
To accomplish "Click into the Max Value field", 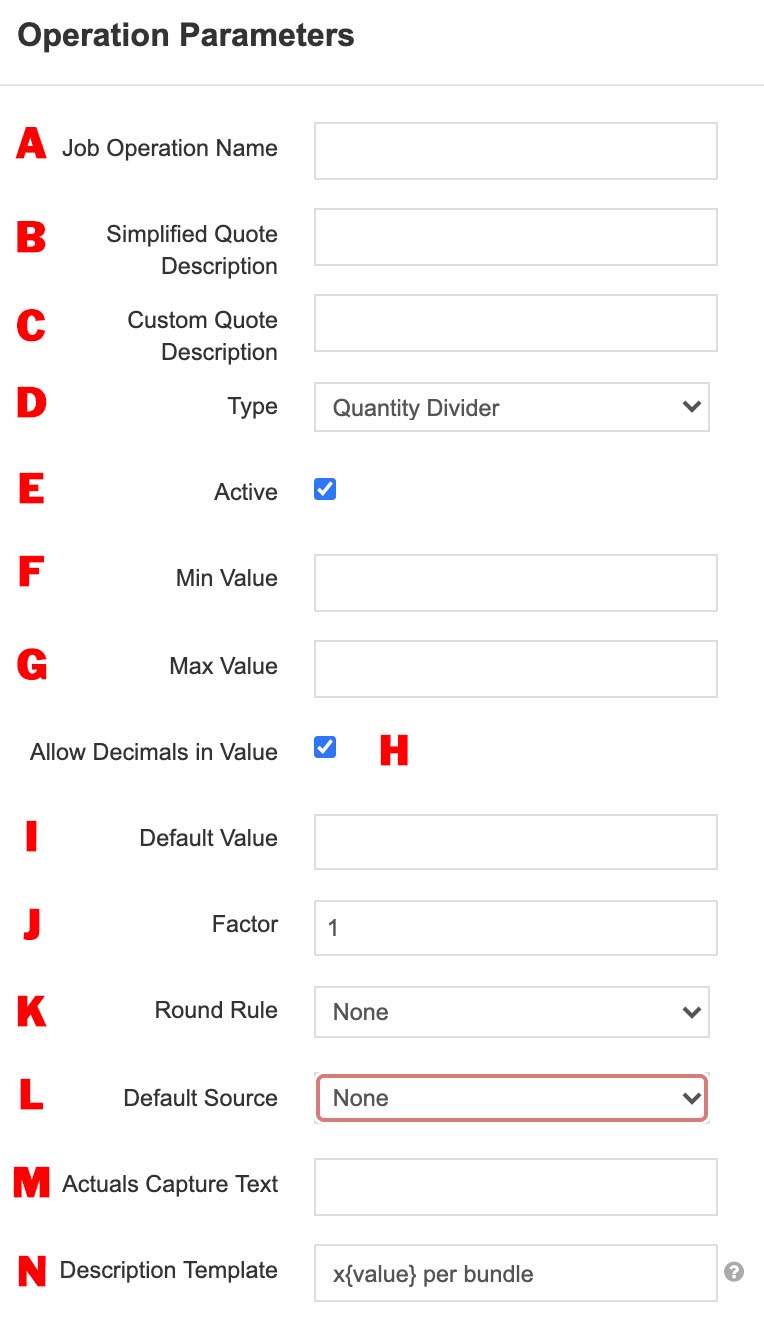I will point(515,669).
